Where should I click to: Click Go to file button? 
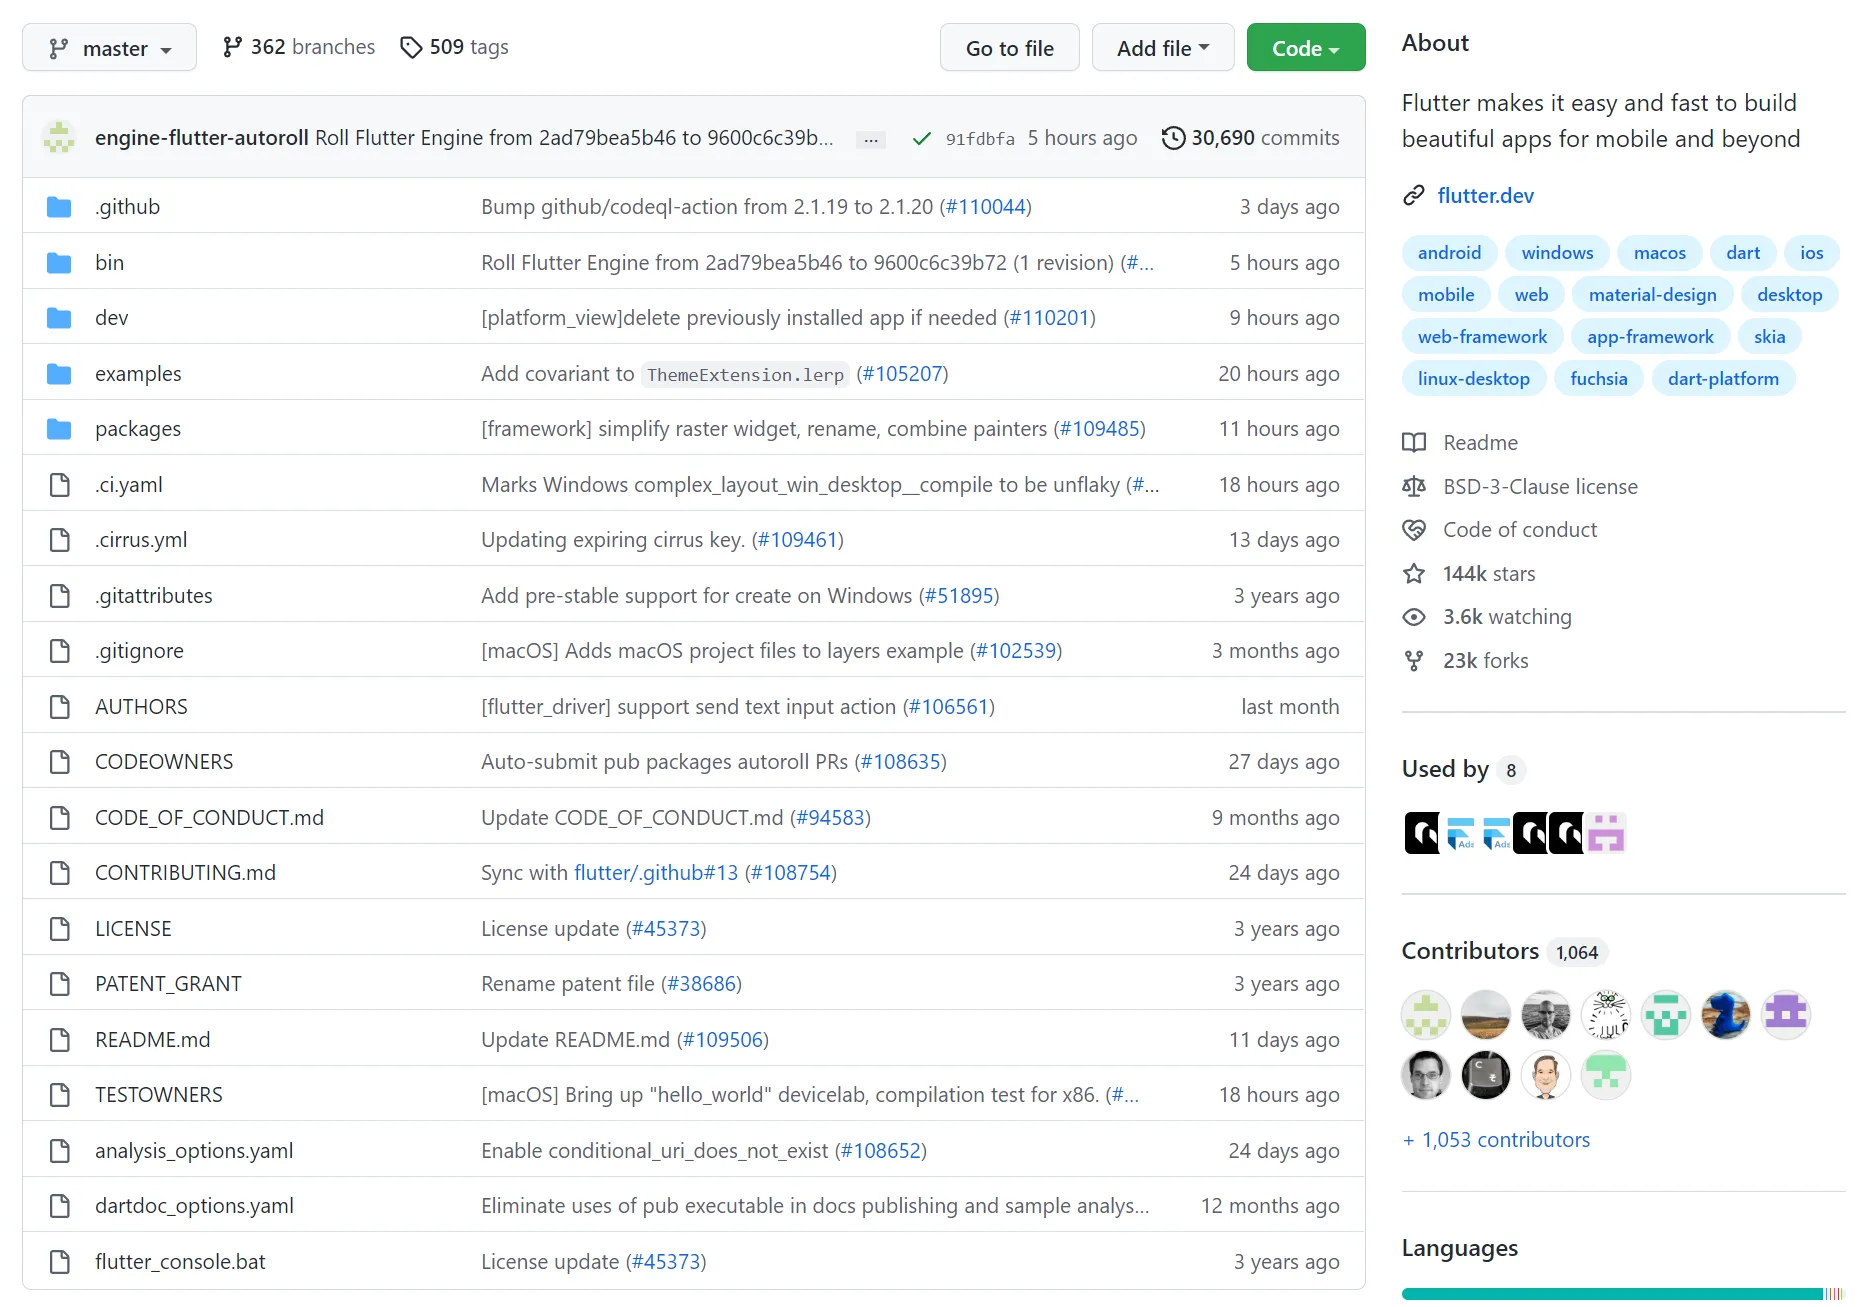[x=1009, y=48]
